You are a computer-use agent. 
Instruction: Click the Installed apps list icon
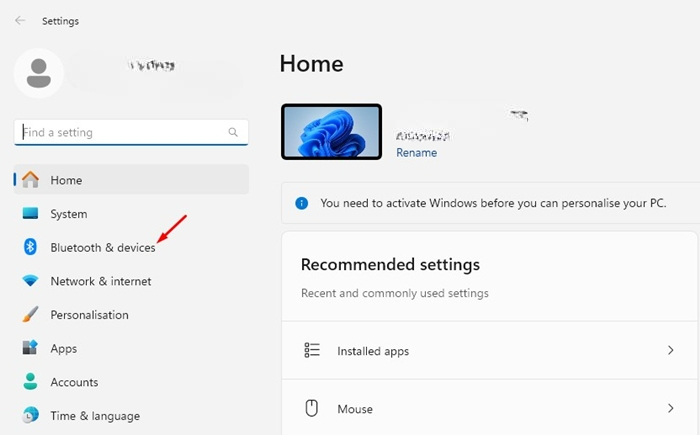coord(312,350)
